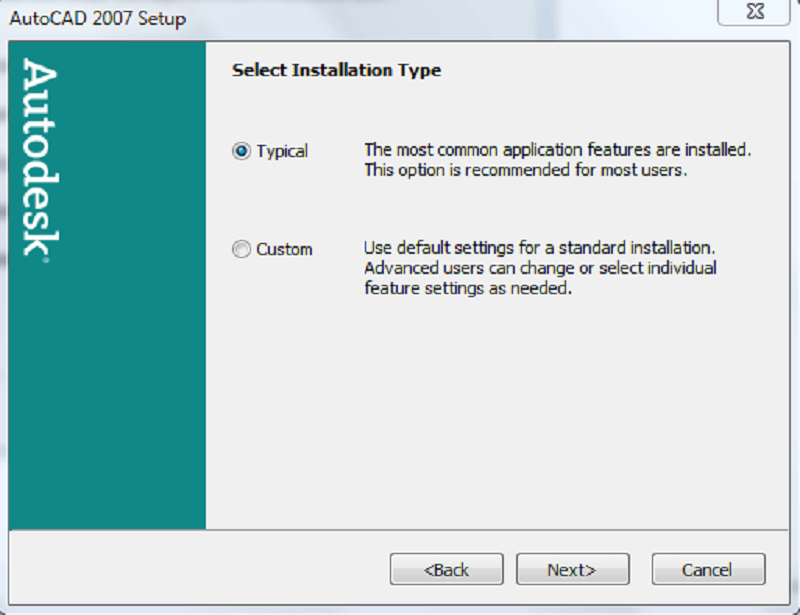Proceed with the Next> button
This screenshot has height=615, width=800.
point(572,569)
